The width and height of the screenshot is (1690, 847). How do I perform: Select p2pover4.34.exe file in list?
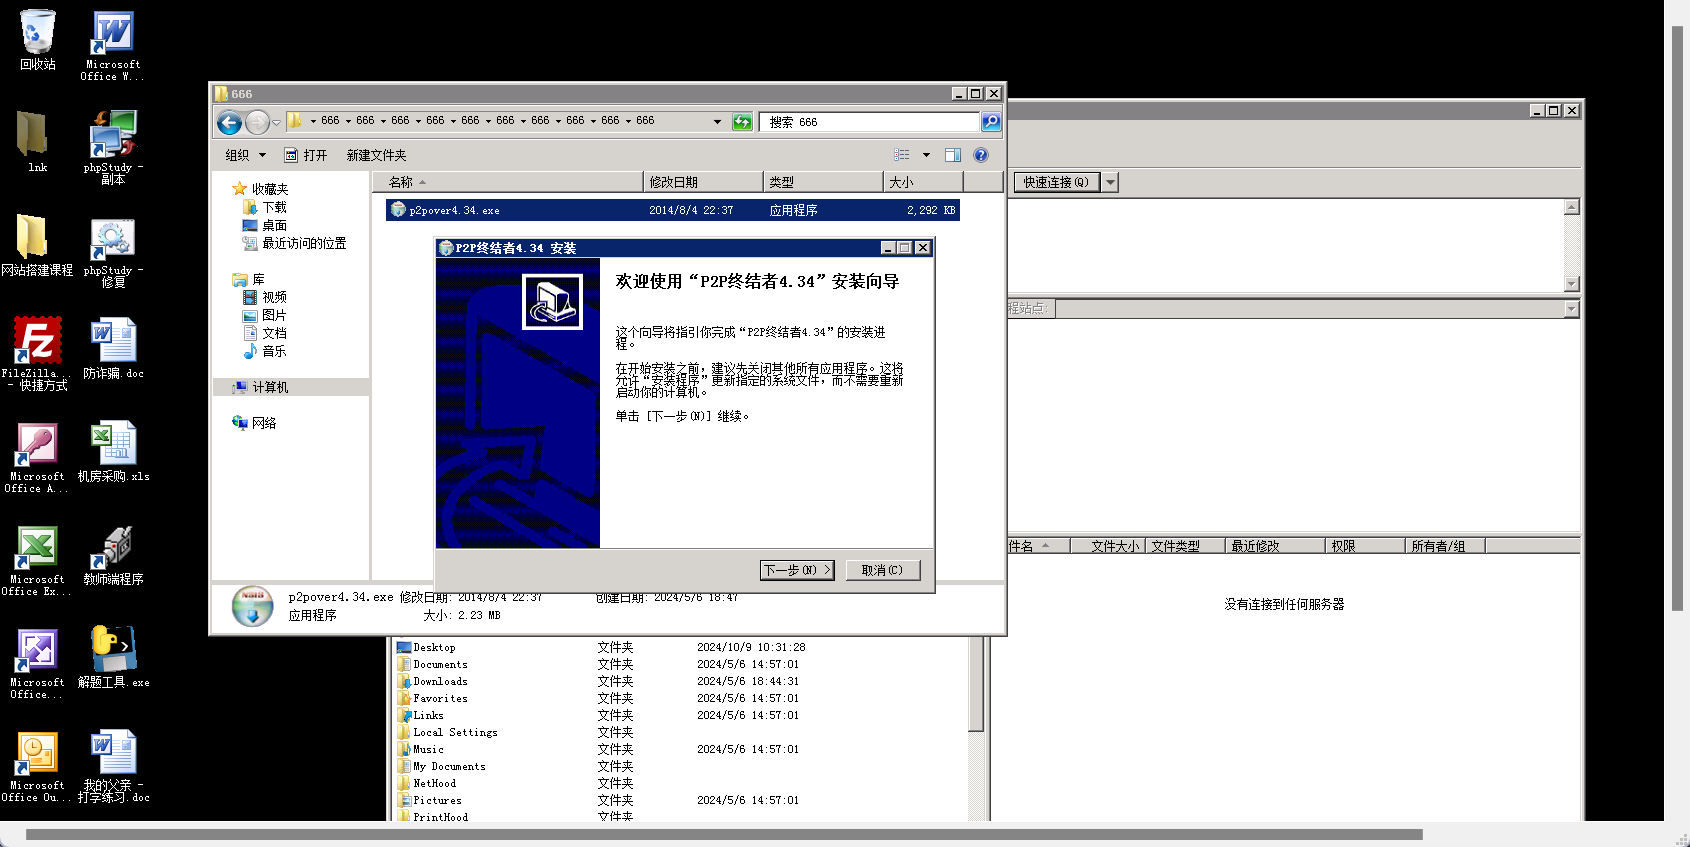tap(672, 210)
